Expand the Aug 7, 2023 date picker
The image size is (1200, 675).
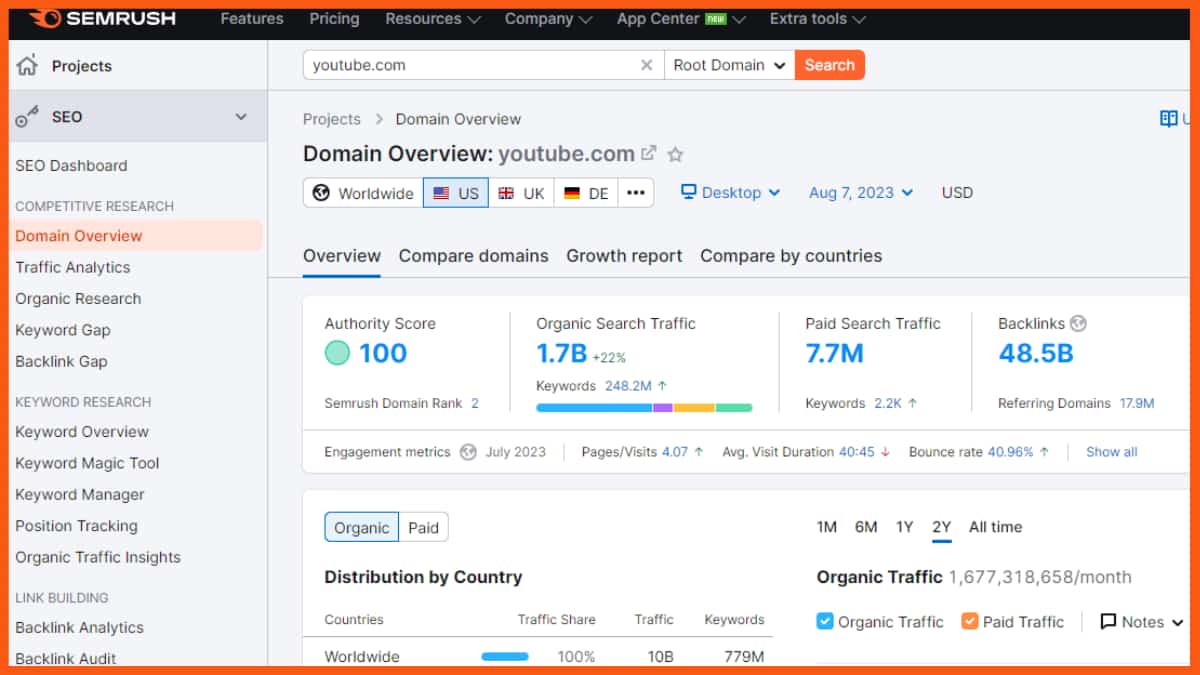click(860, 192)
